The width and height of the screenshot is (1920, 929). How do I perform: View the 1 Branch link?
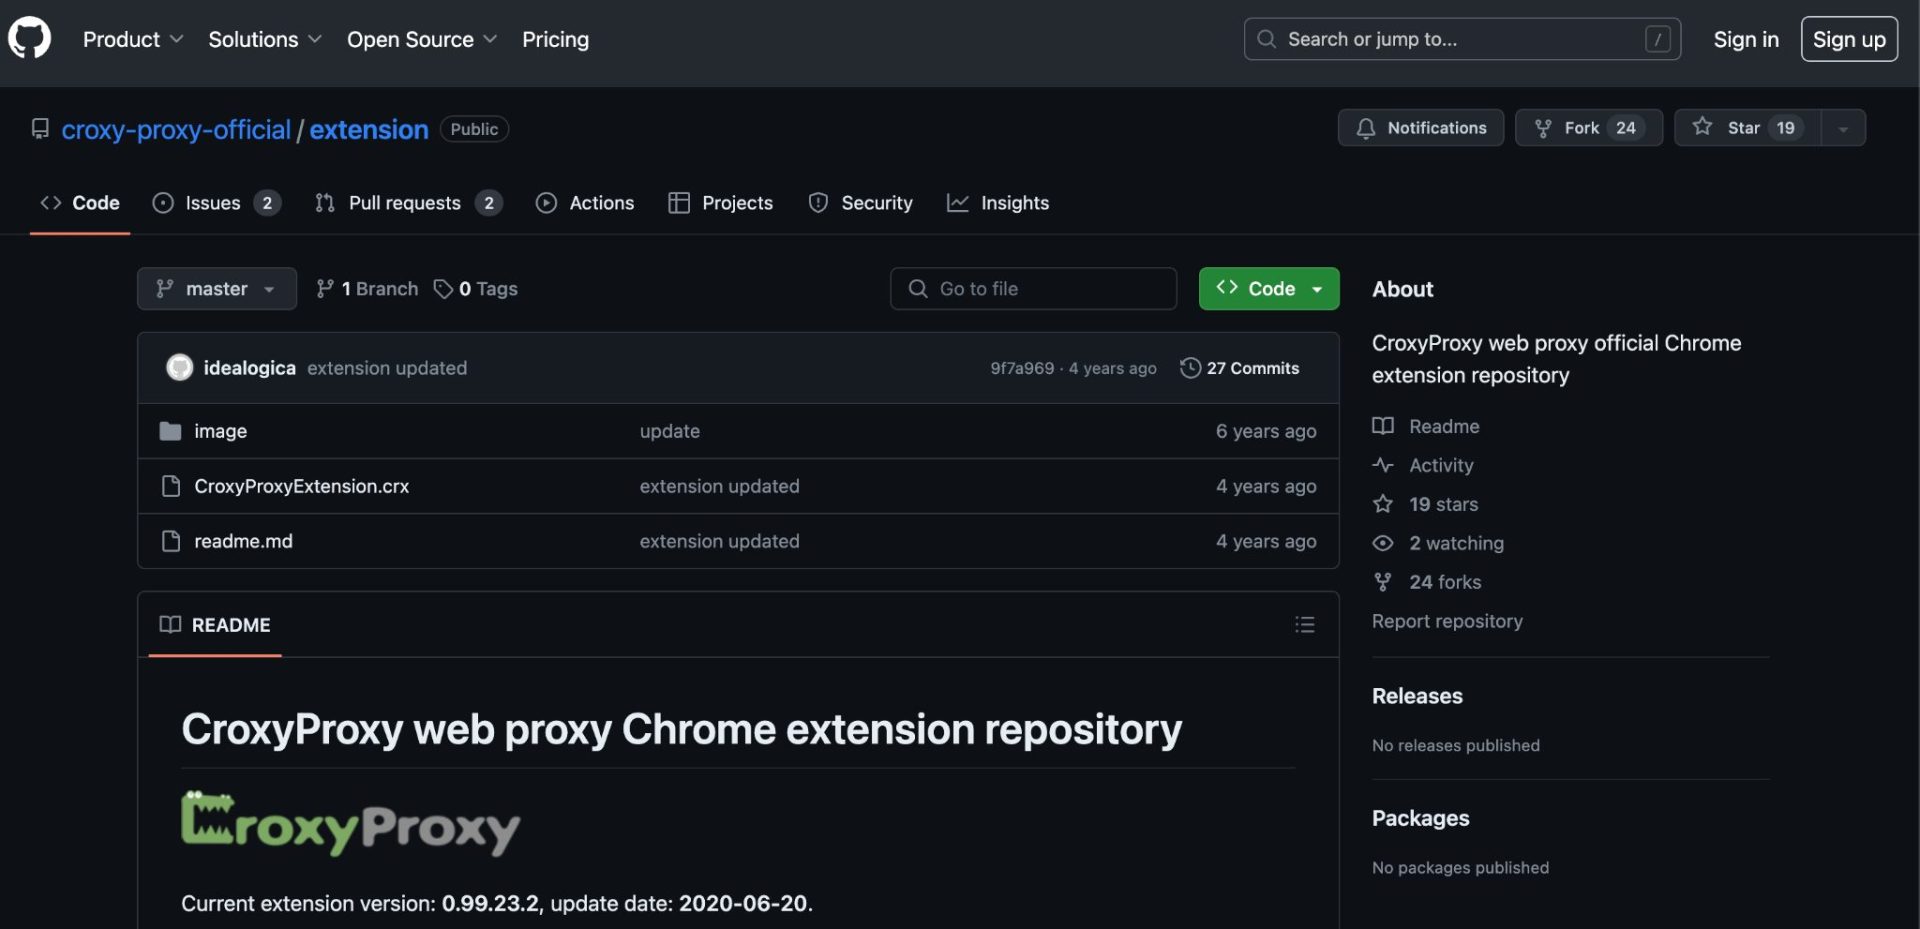coord(367,288)
